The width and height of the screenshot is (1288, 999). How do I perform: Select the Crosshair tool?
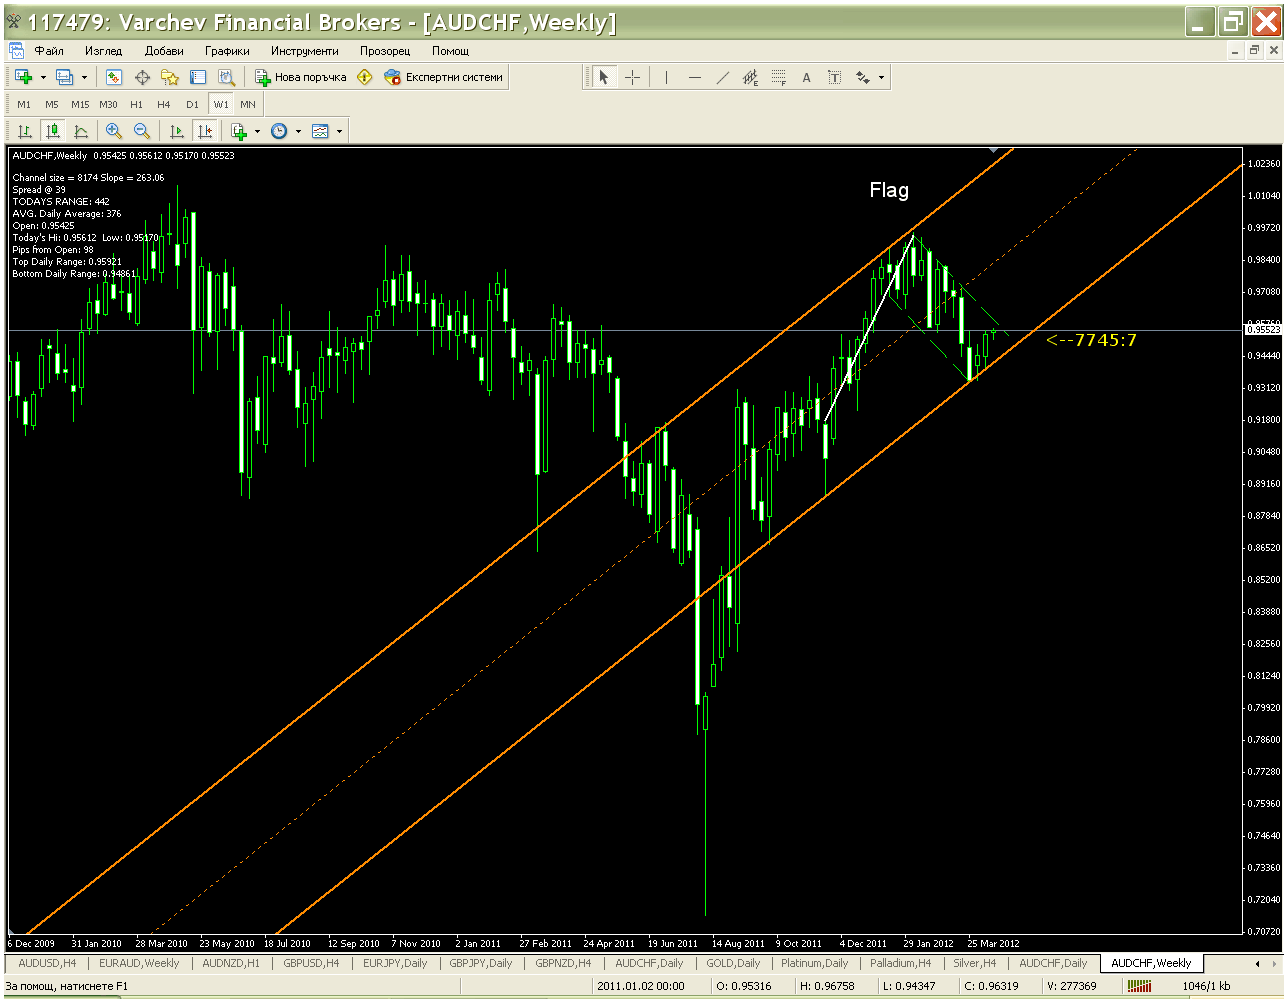(633, 77)
